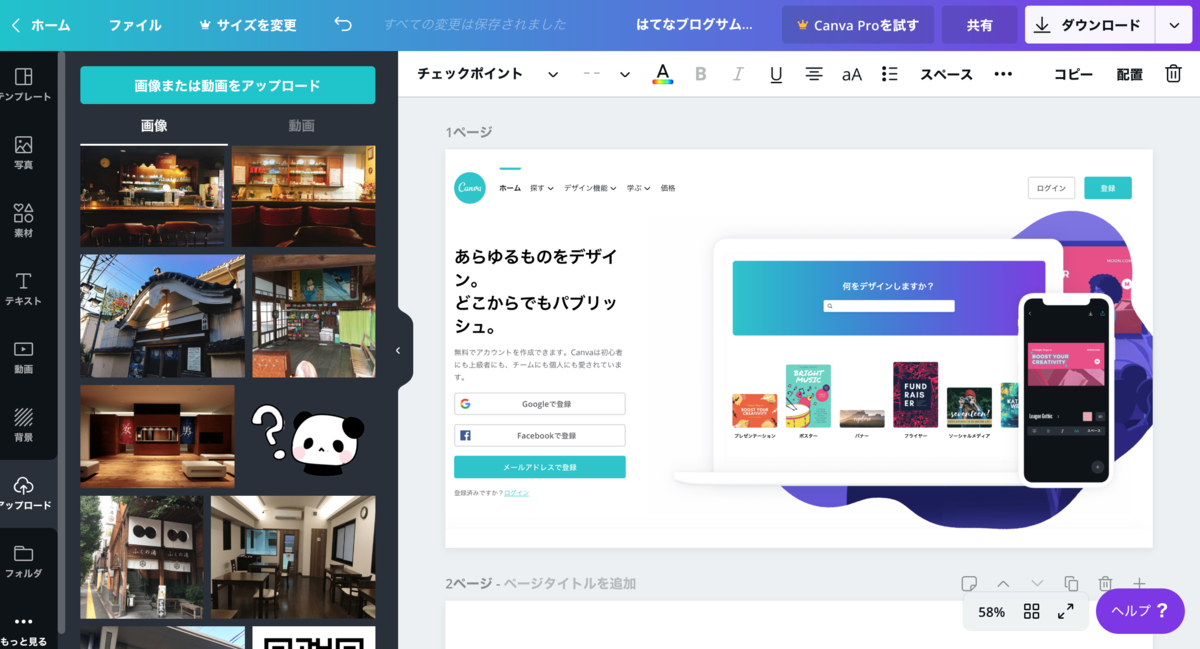Open the チェックポイント font dropdown
This screenshot has height=649, width=1200.
(x=487, y=74)
